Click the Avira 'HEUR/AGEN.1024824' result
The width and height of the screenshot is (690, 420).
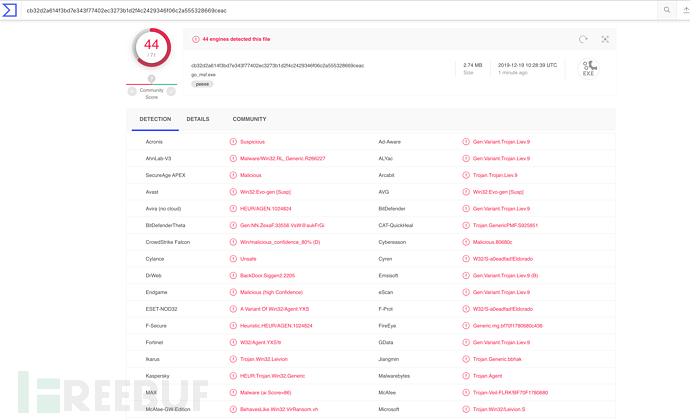pyautogui.click(x=266, y=209)
